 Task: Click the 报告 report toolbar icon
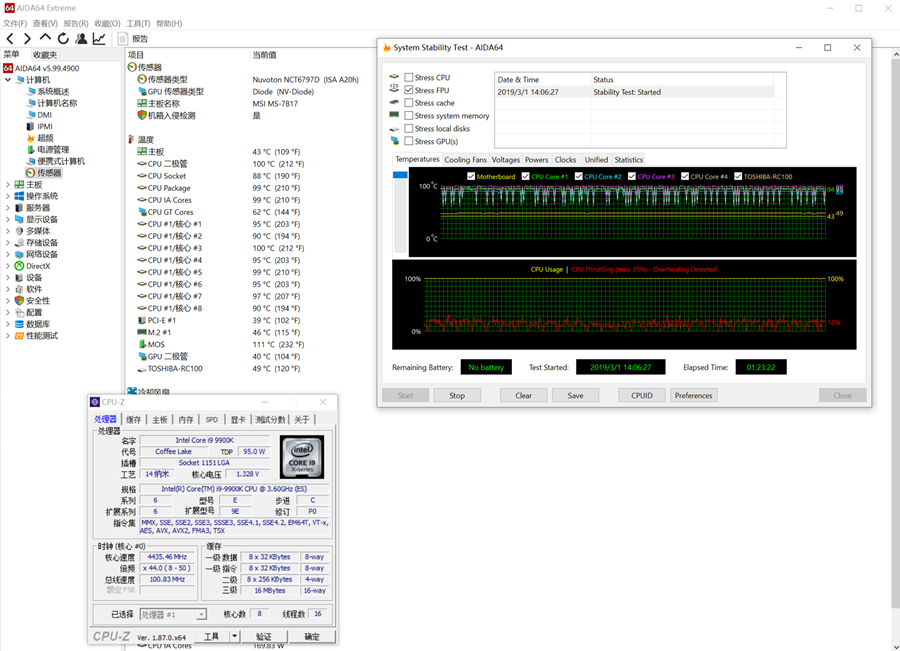click(x=134, y=39)
